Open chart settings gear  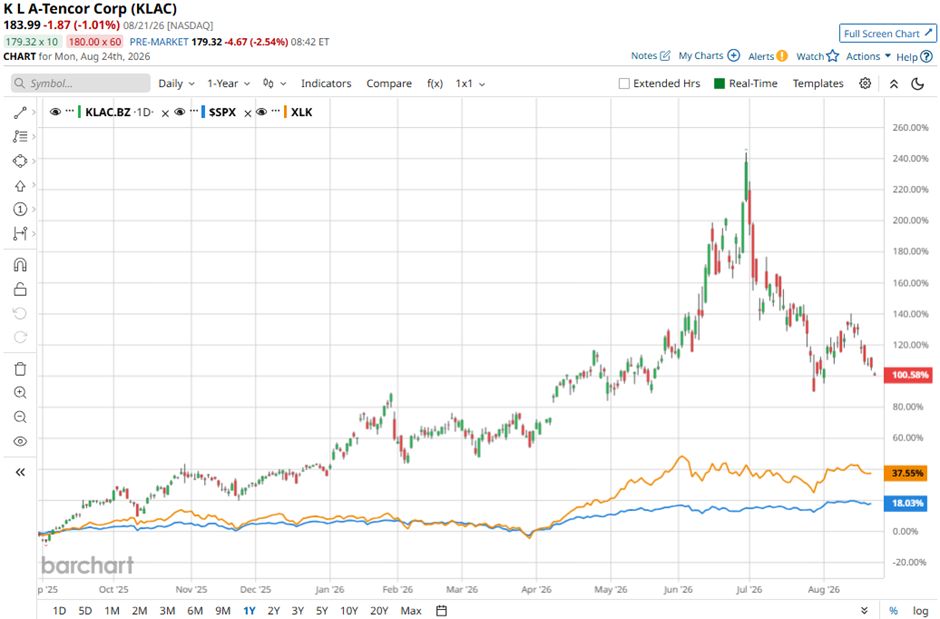click(864, 83)
